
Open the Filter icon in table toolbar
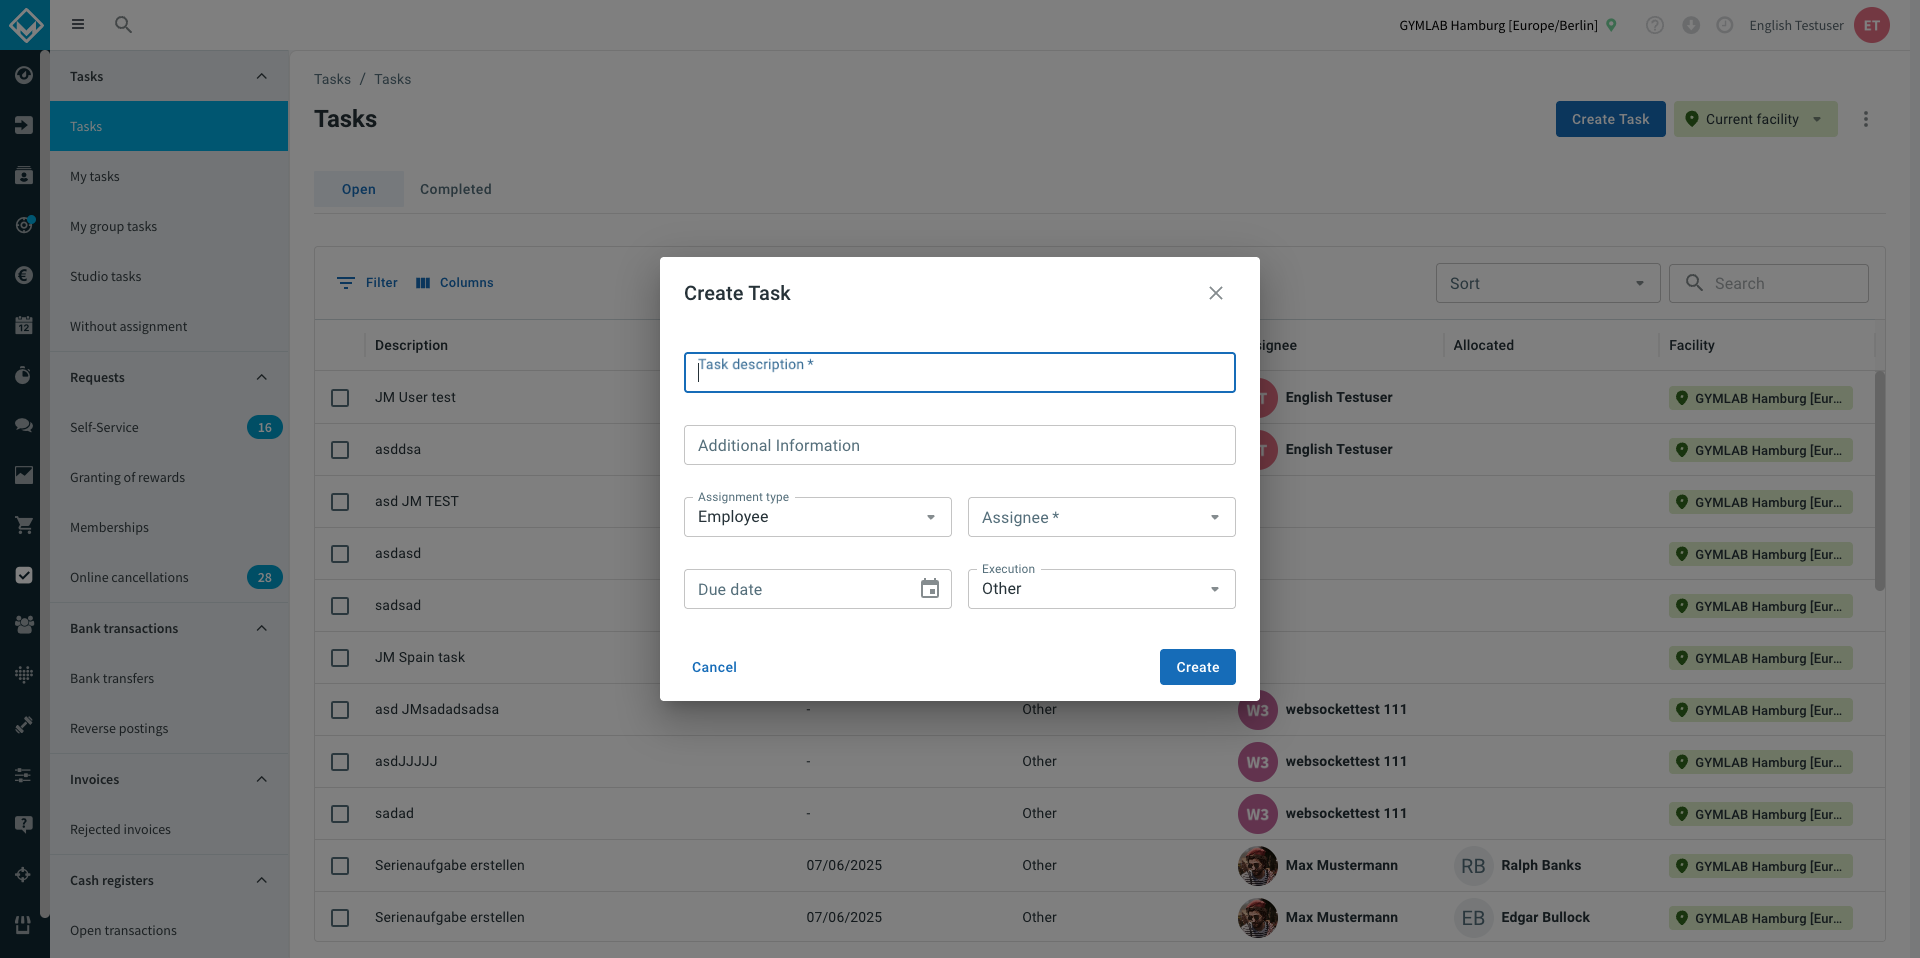pyautogui.click(x=346, y=283)
